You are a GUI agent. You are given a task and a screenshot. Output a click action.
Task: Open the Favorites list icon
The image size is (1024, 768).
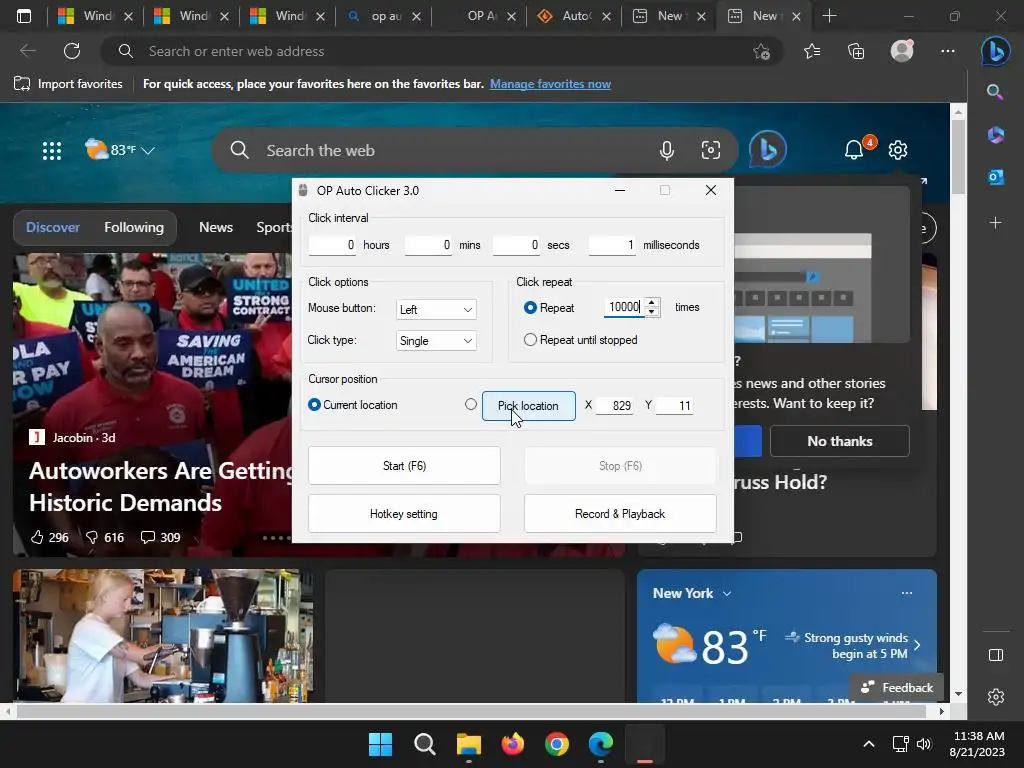pyautogui.click(x=812, y=51)
